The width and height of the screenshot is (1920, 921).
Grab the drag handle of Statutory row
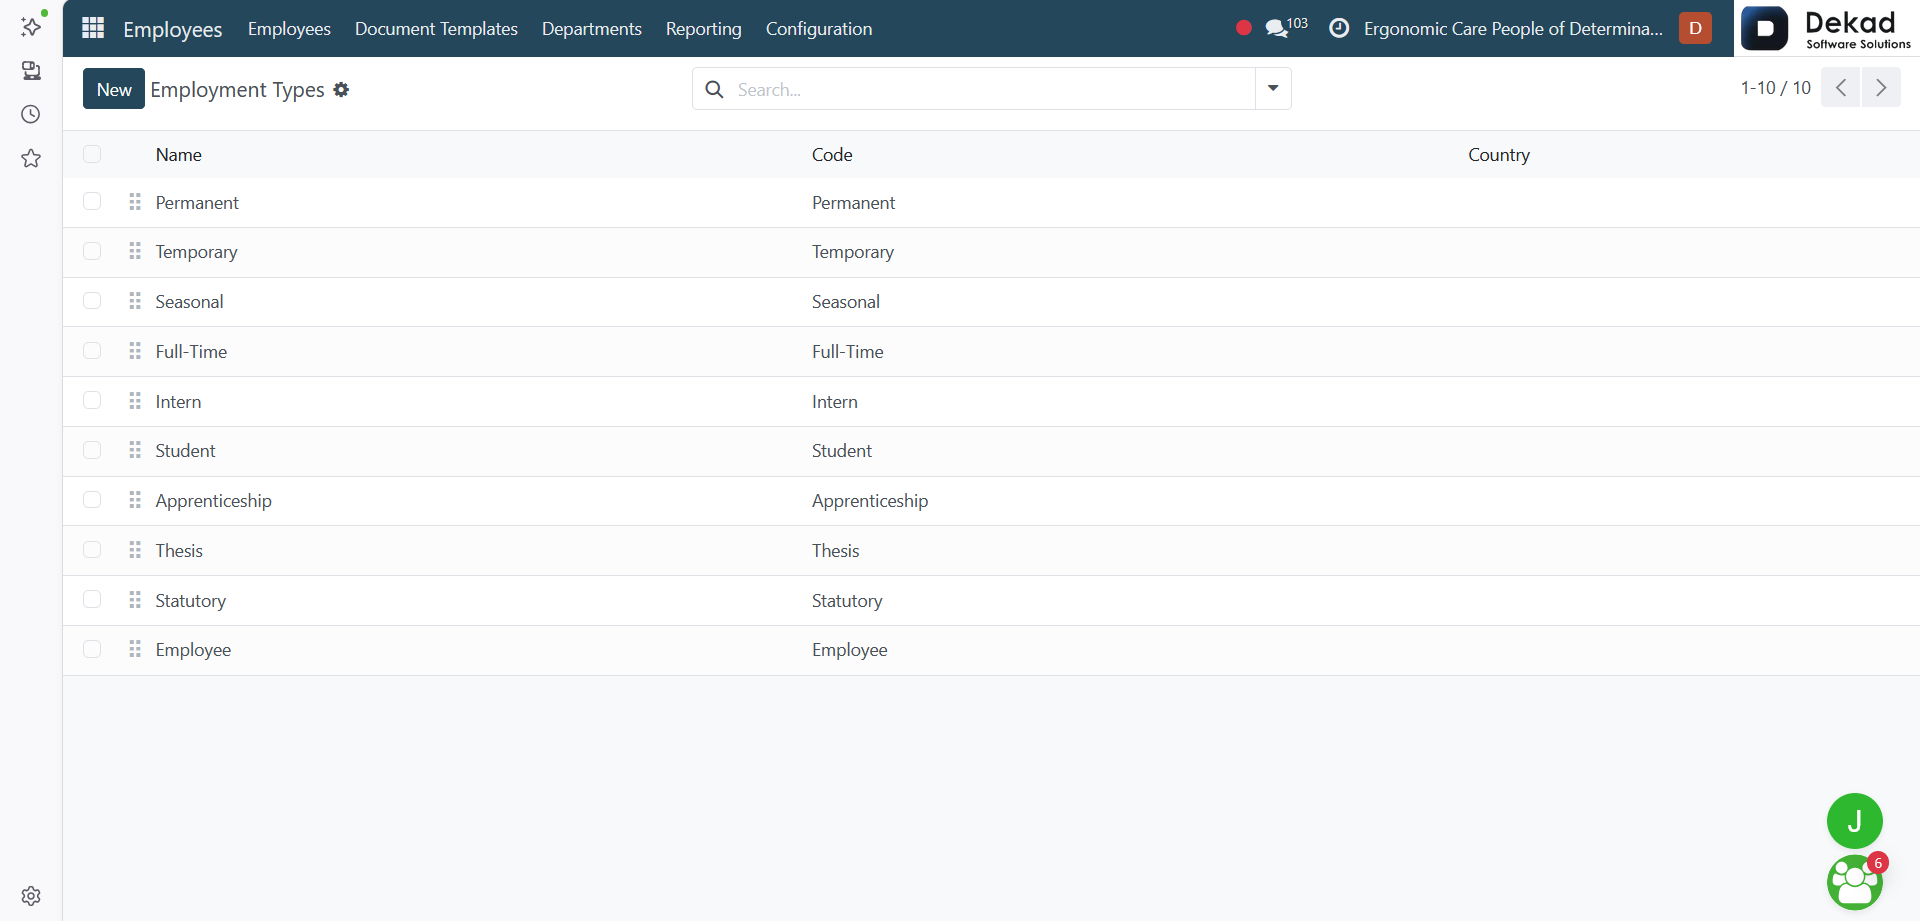(x=135, y=600)
